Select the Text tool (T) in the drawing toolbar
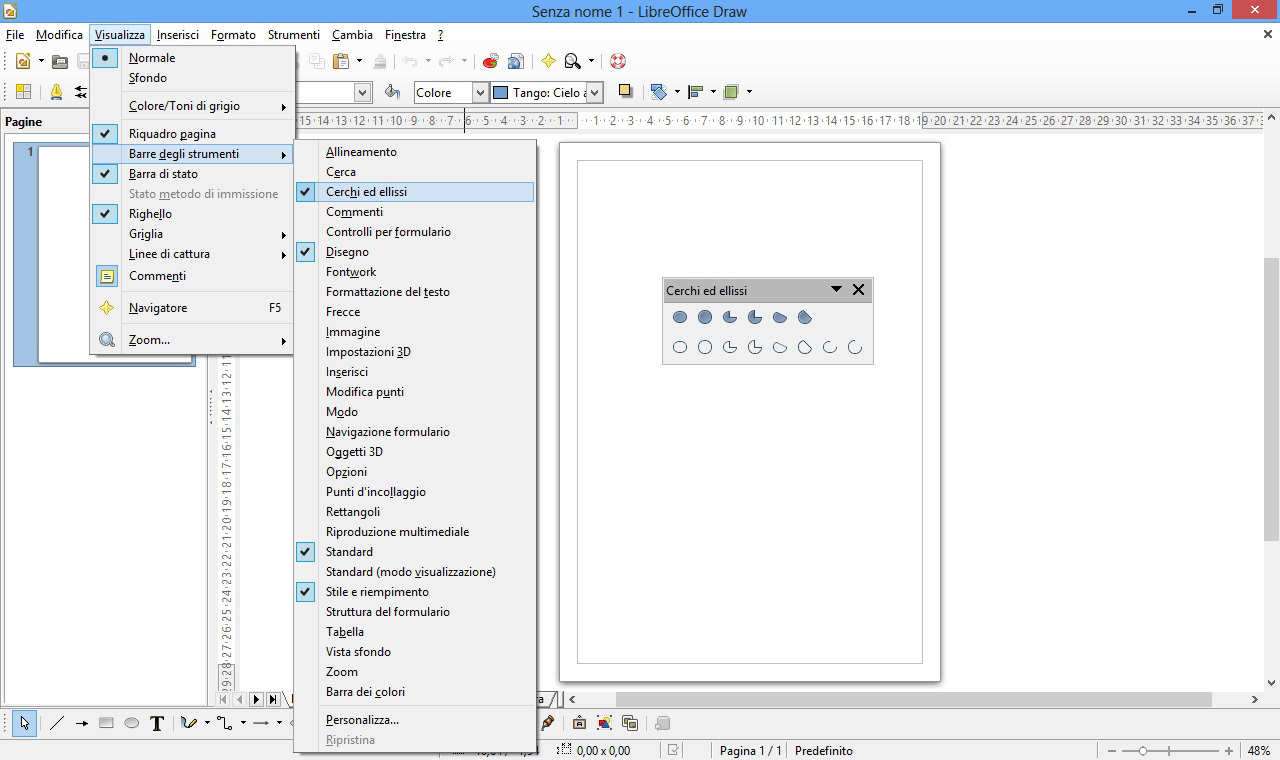Viewport: 1280px width, 760px height. tap(157, 723)
